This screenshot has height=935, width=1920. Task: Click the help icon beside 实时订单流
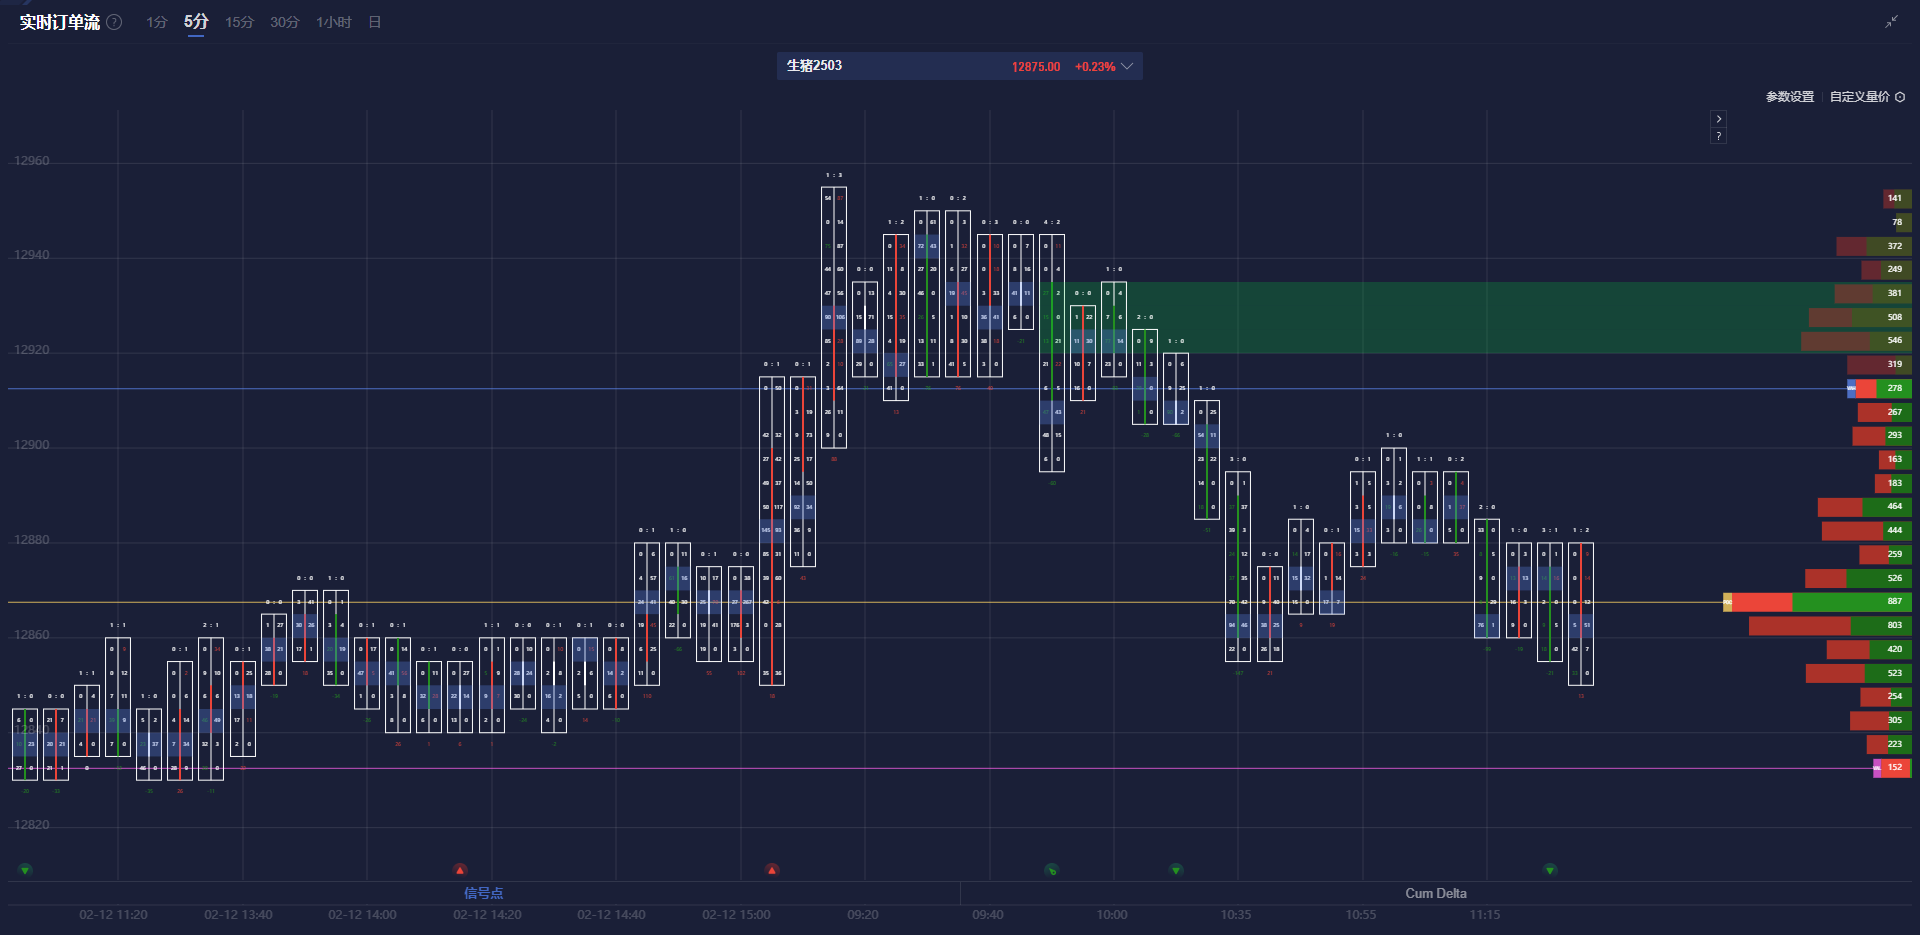tap(115, 22)
